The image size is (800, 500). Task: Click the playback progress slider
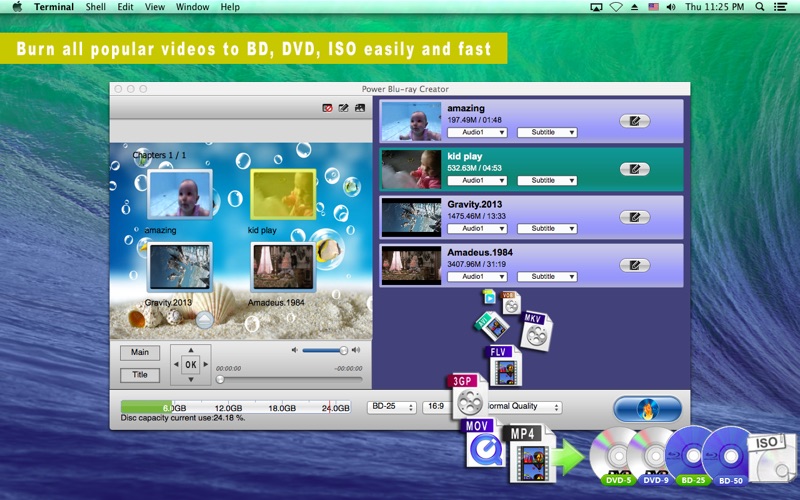pos(289,380)
